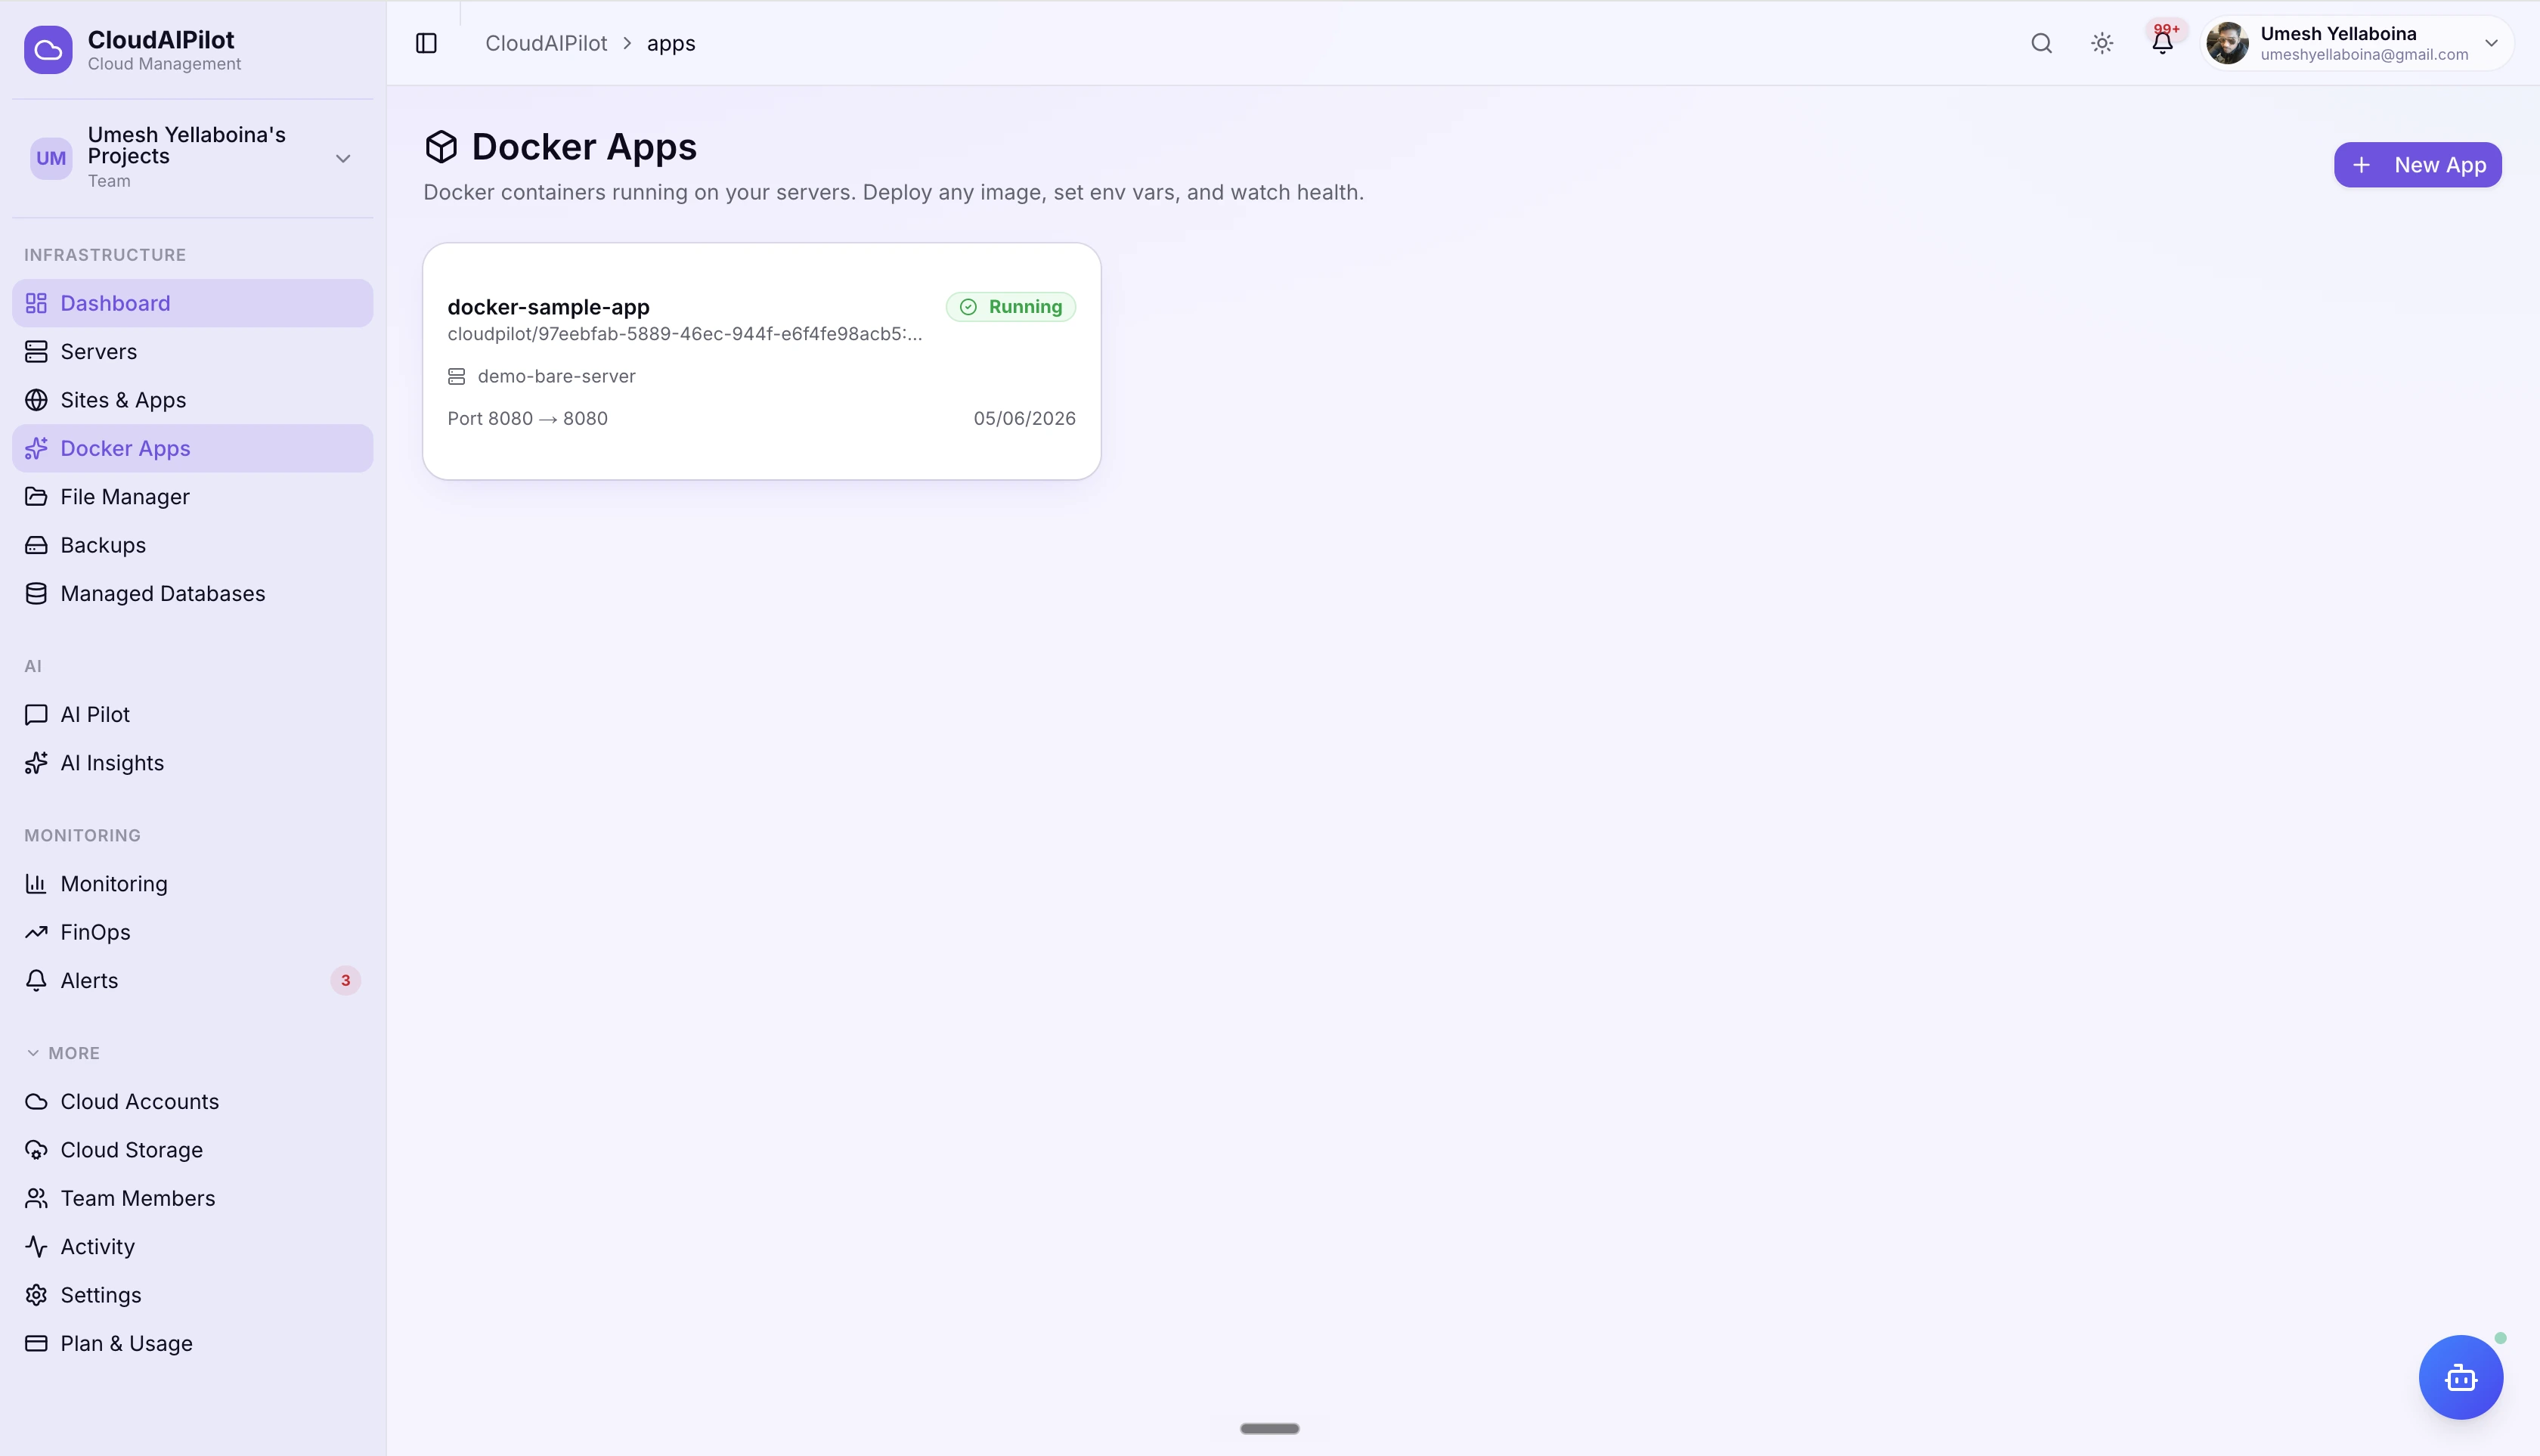Click the Monitoring bar chart icon
Image resolution: width=2540 pixels, height=1456 pixels.
pyautogui.click(x=36, y=884)
